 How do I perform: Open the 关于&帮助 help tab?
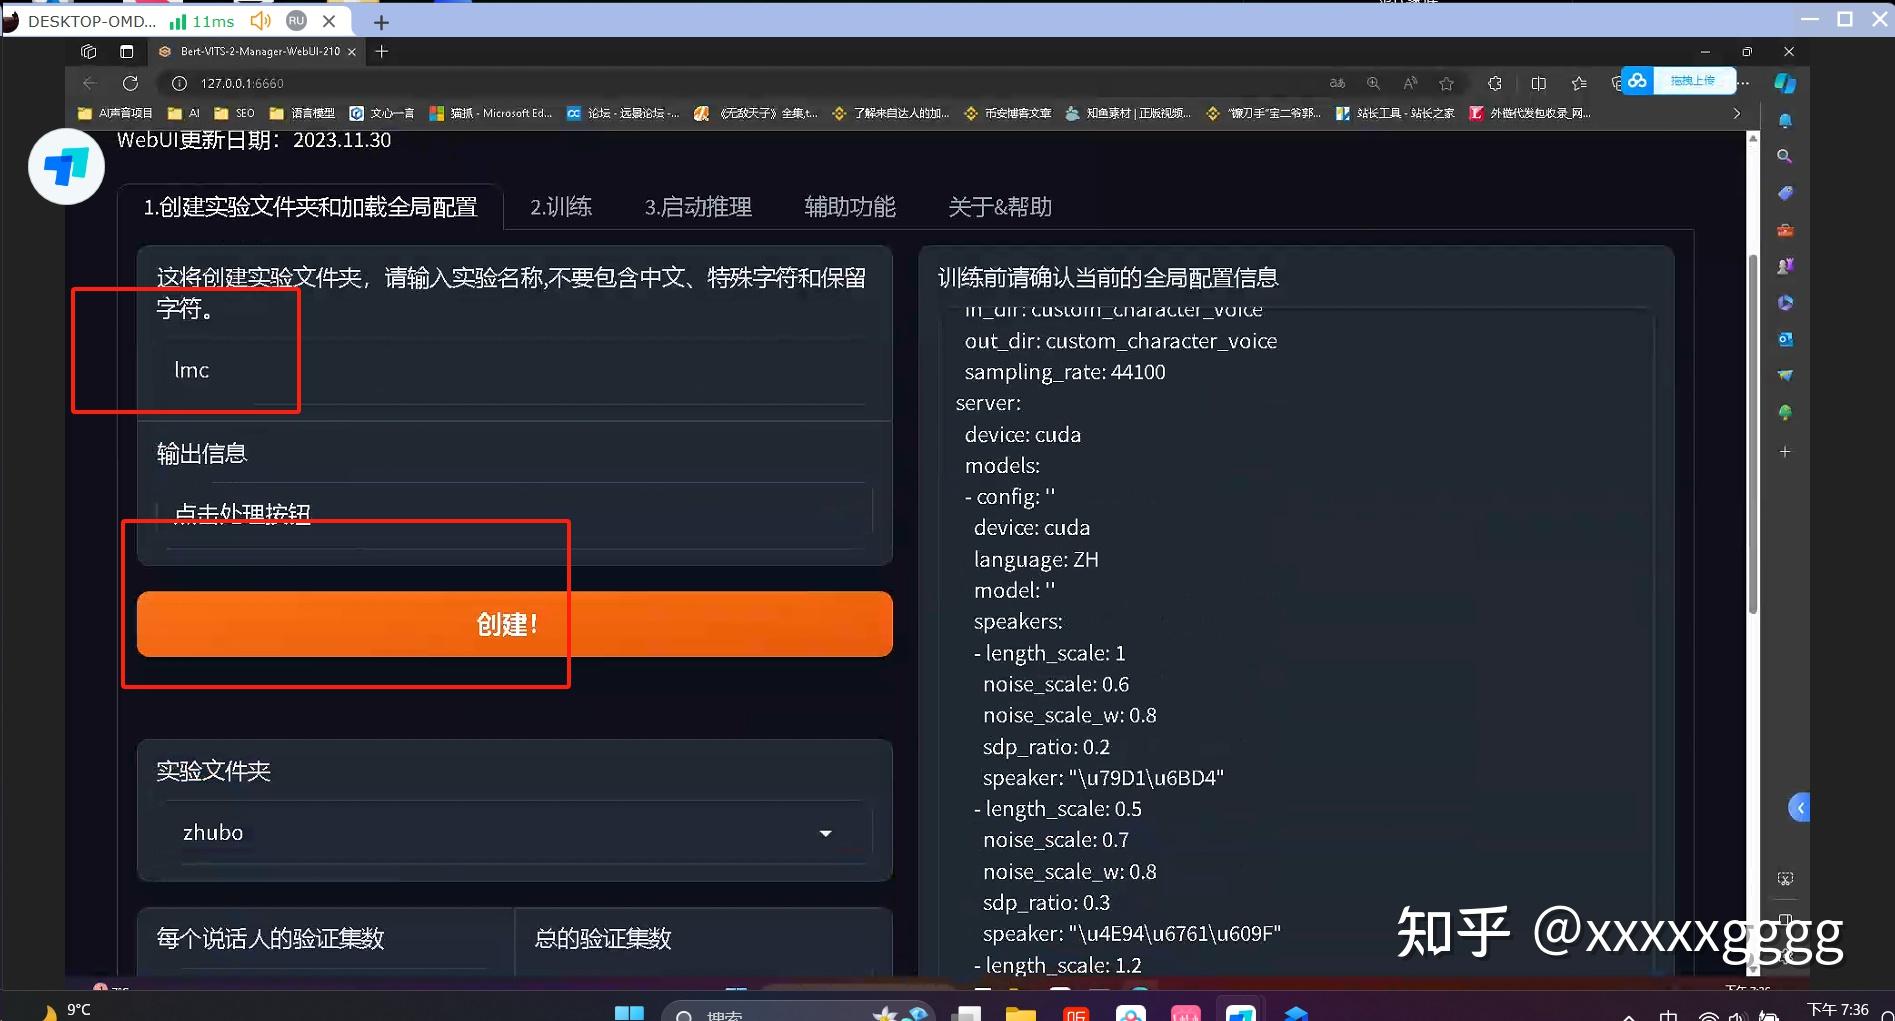[998, 207]
